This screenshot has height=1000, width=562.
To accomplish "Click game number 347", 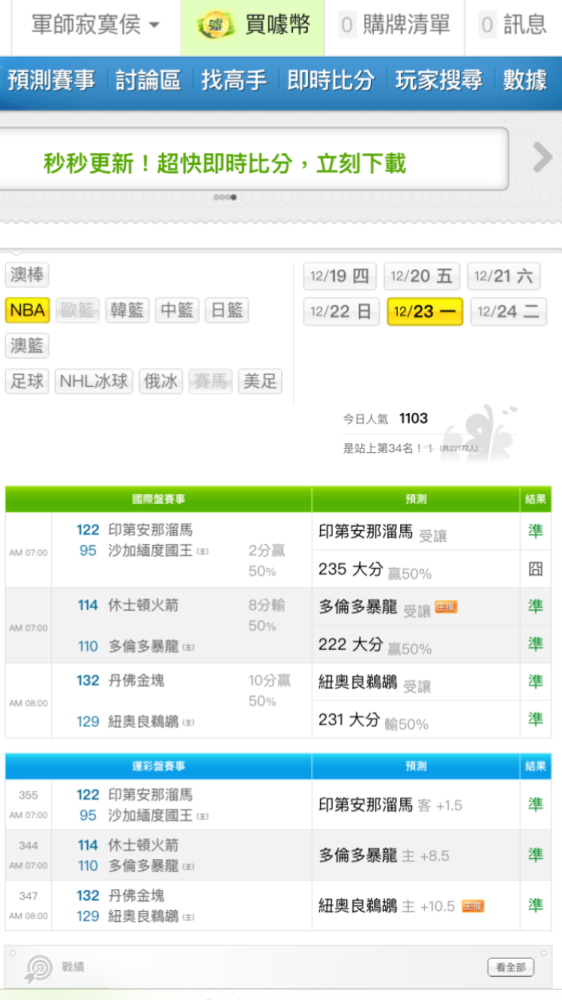I will (x=28, y=896).
